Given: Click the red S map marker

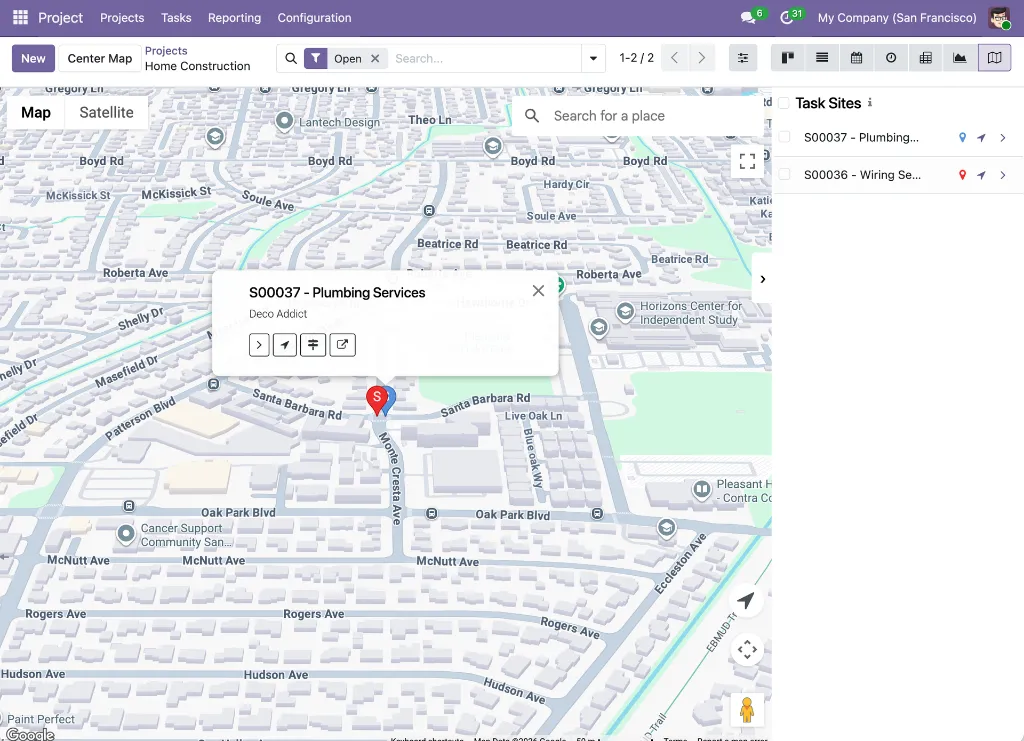Looking at the screenshot, I should [376, 400].
